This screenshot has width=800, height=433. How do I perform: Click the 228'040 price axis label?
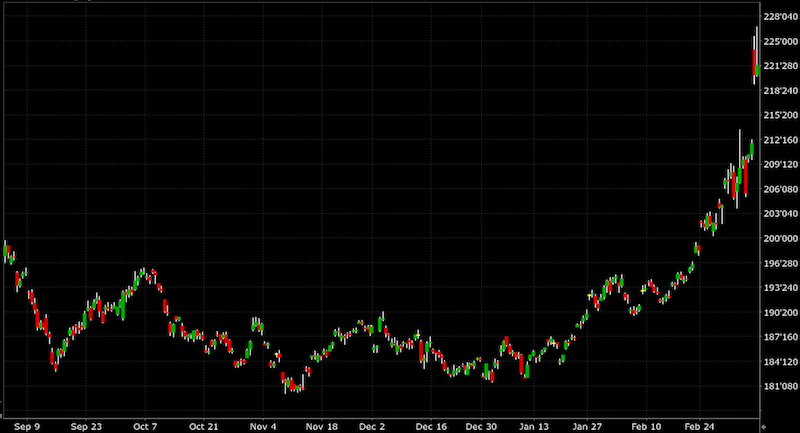[780, 17]
